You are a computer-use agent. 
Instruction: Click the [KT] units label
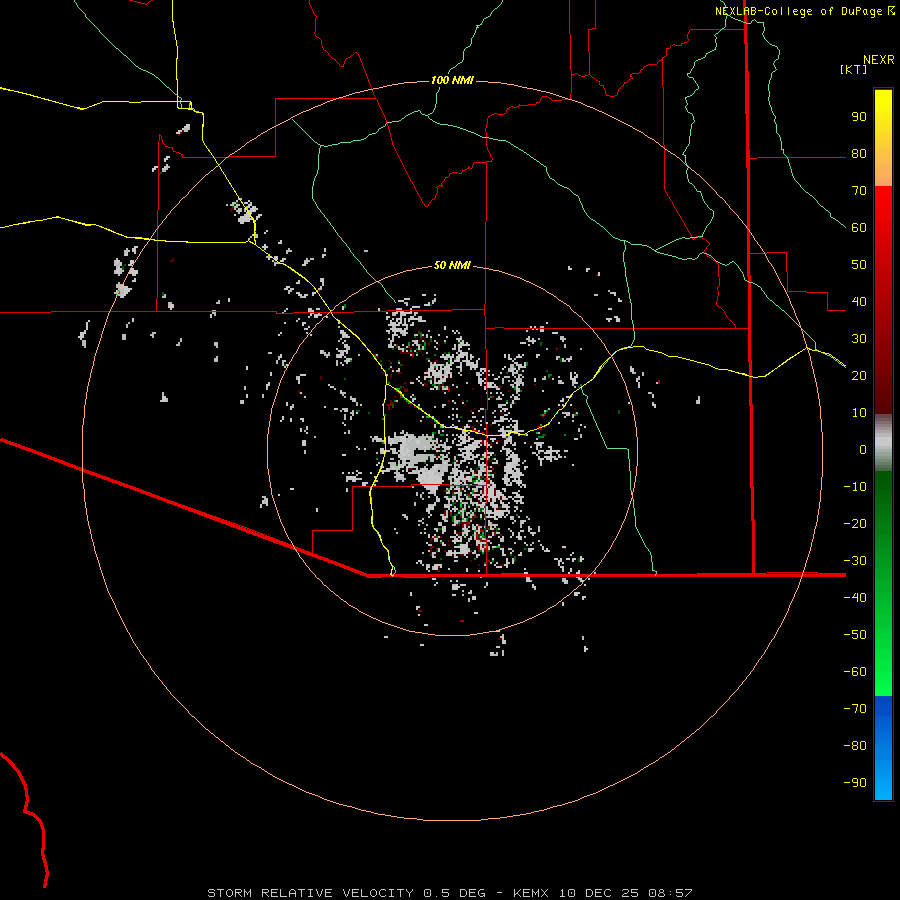click(x=854, y=69)
